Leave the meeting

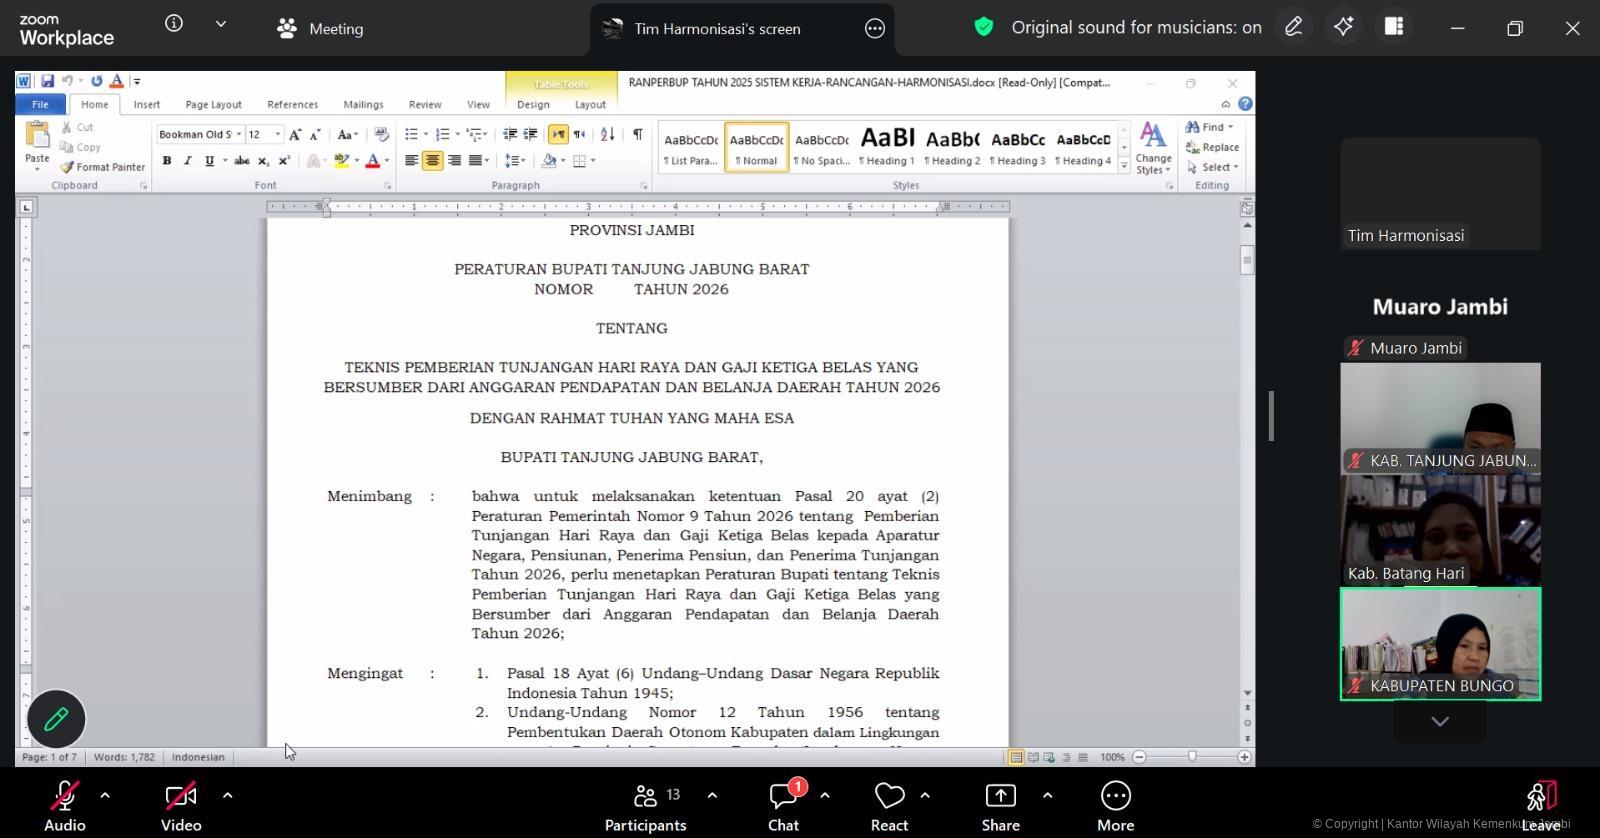1540,806
